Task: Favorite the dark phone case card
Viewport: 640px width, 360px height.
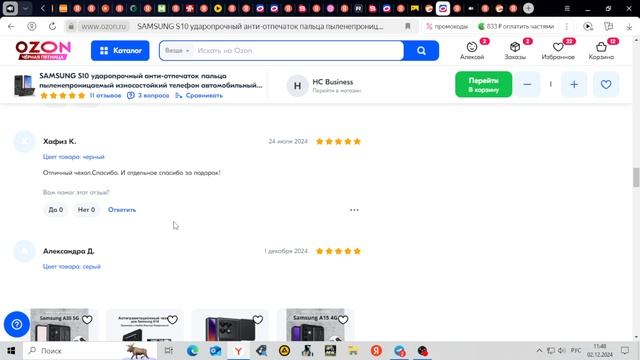Action: click(x=258, y=320)
